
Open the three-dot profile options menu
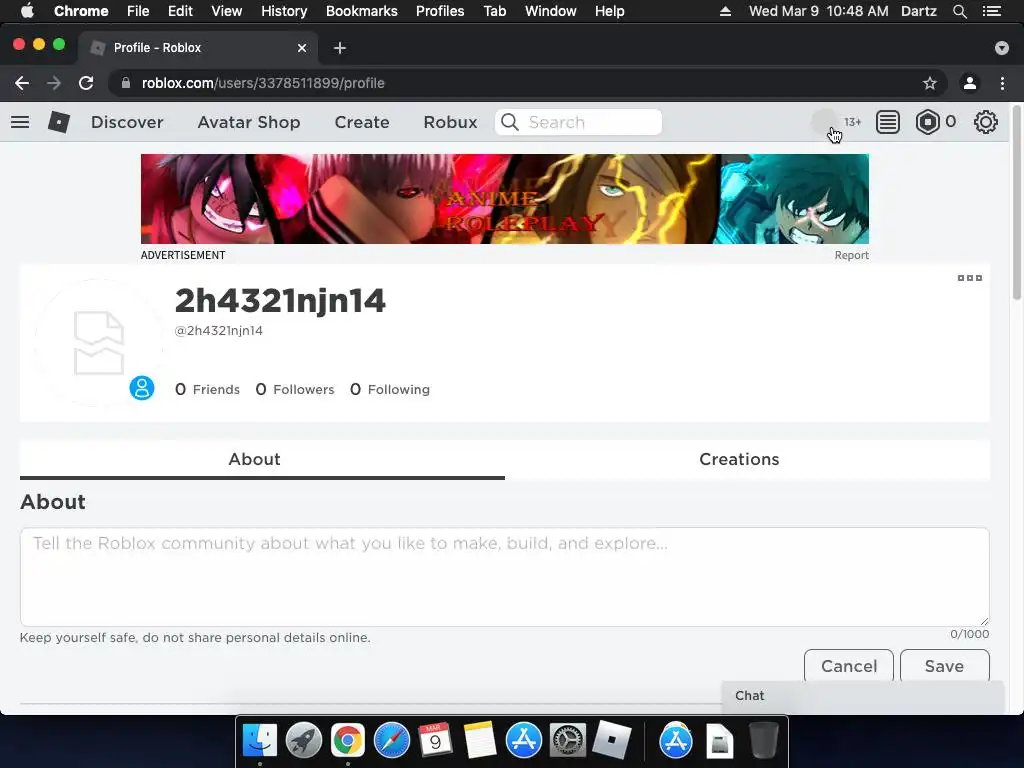pos(970,278)
